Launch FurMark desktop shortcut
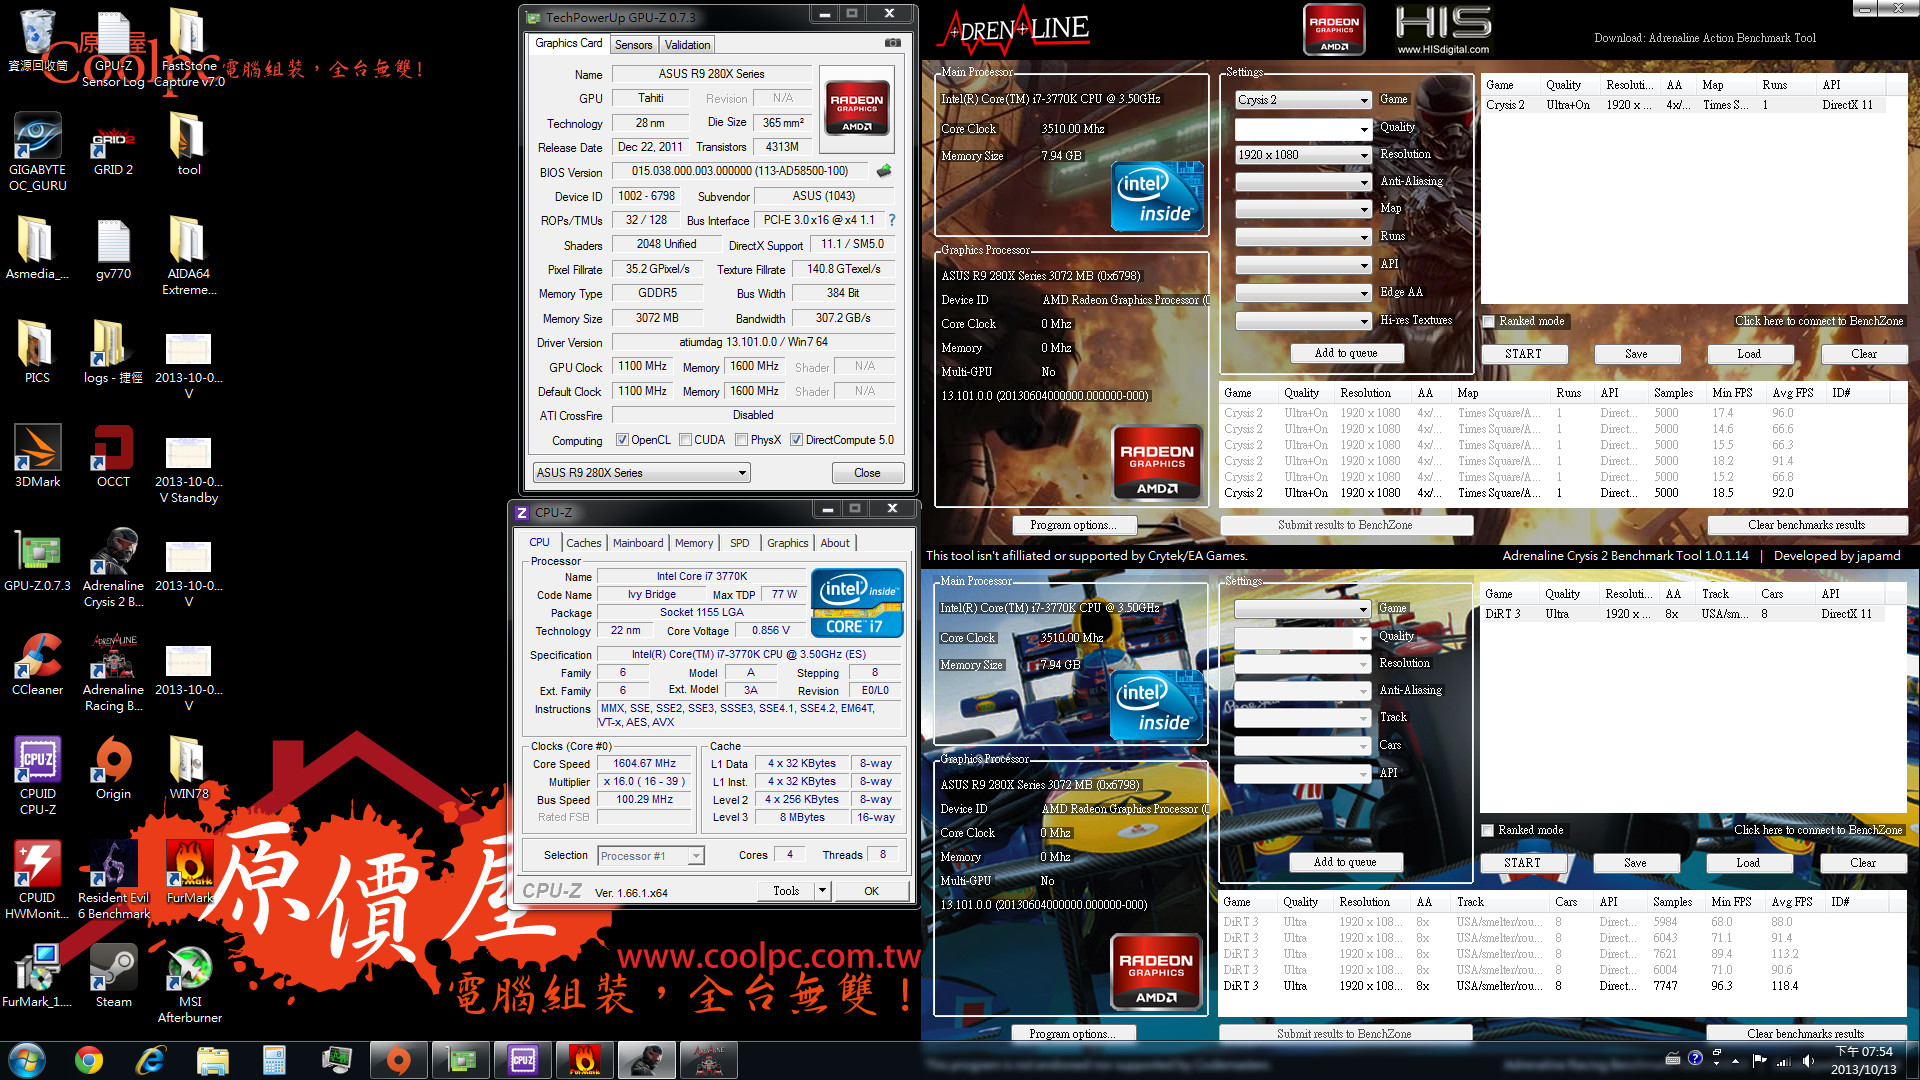This screenshot has height=1080, width=1920. 189,871
